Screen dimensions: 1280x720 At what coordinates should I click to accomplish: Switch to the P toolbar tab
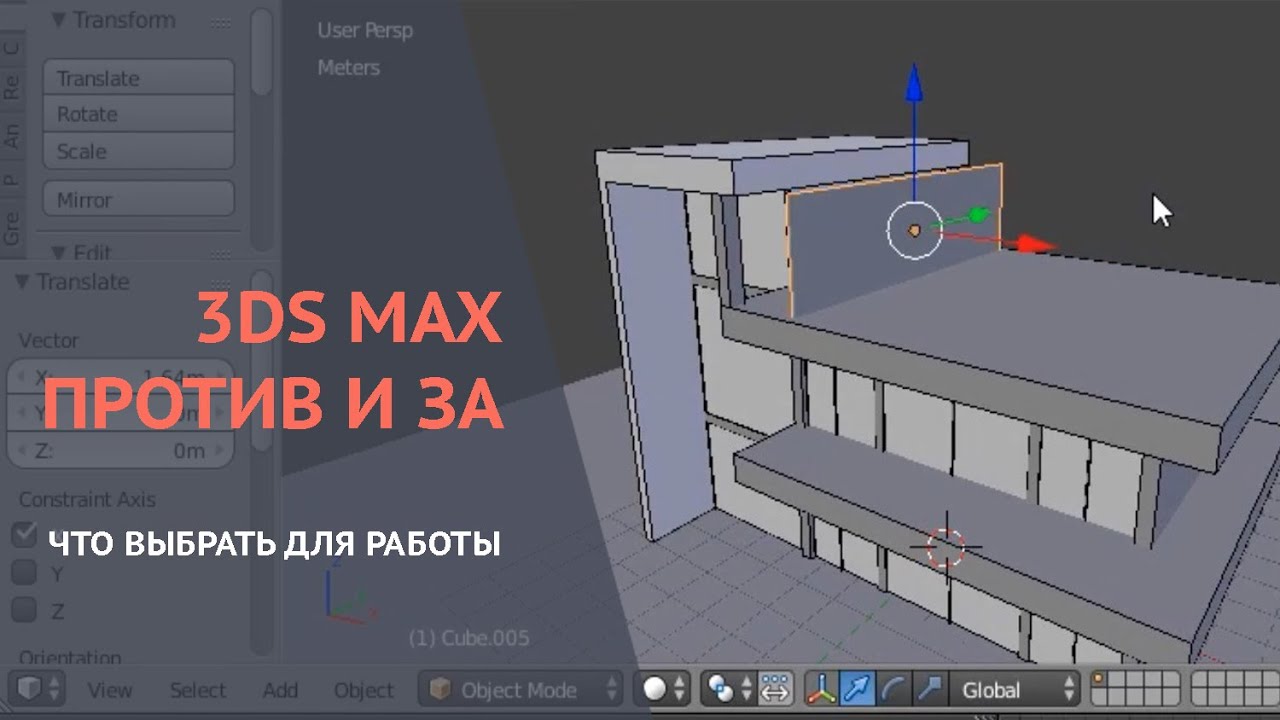[x=12, y=180]
